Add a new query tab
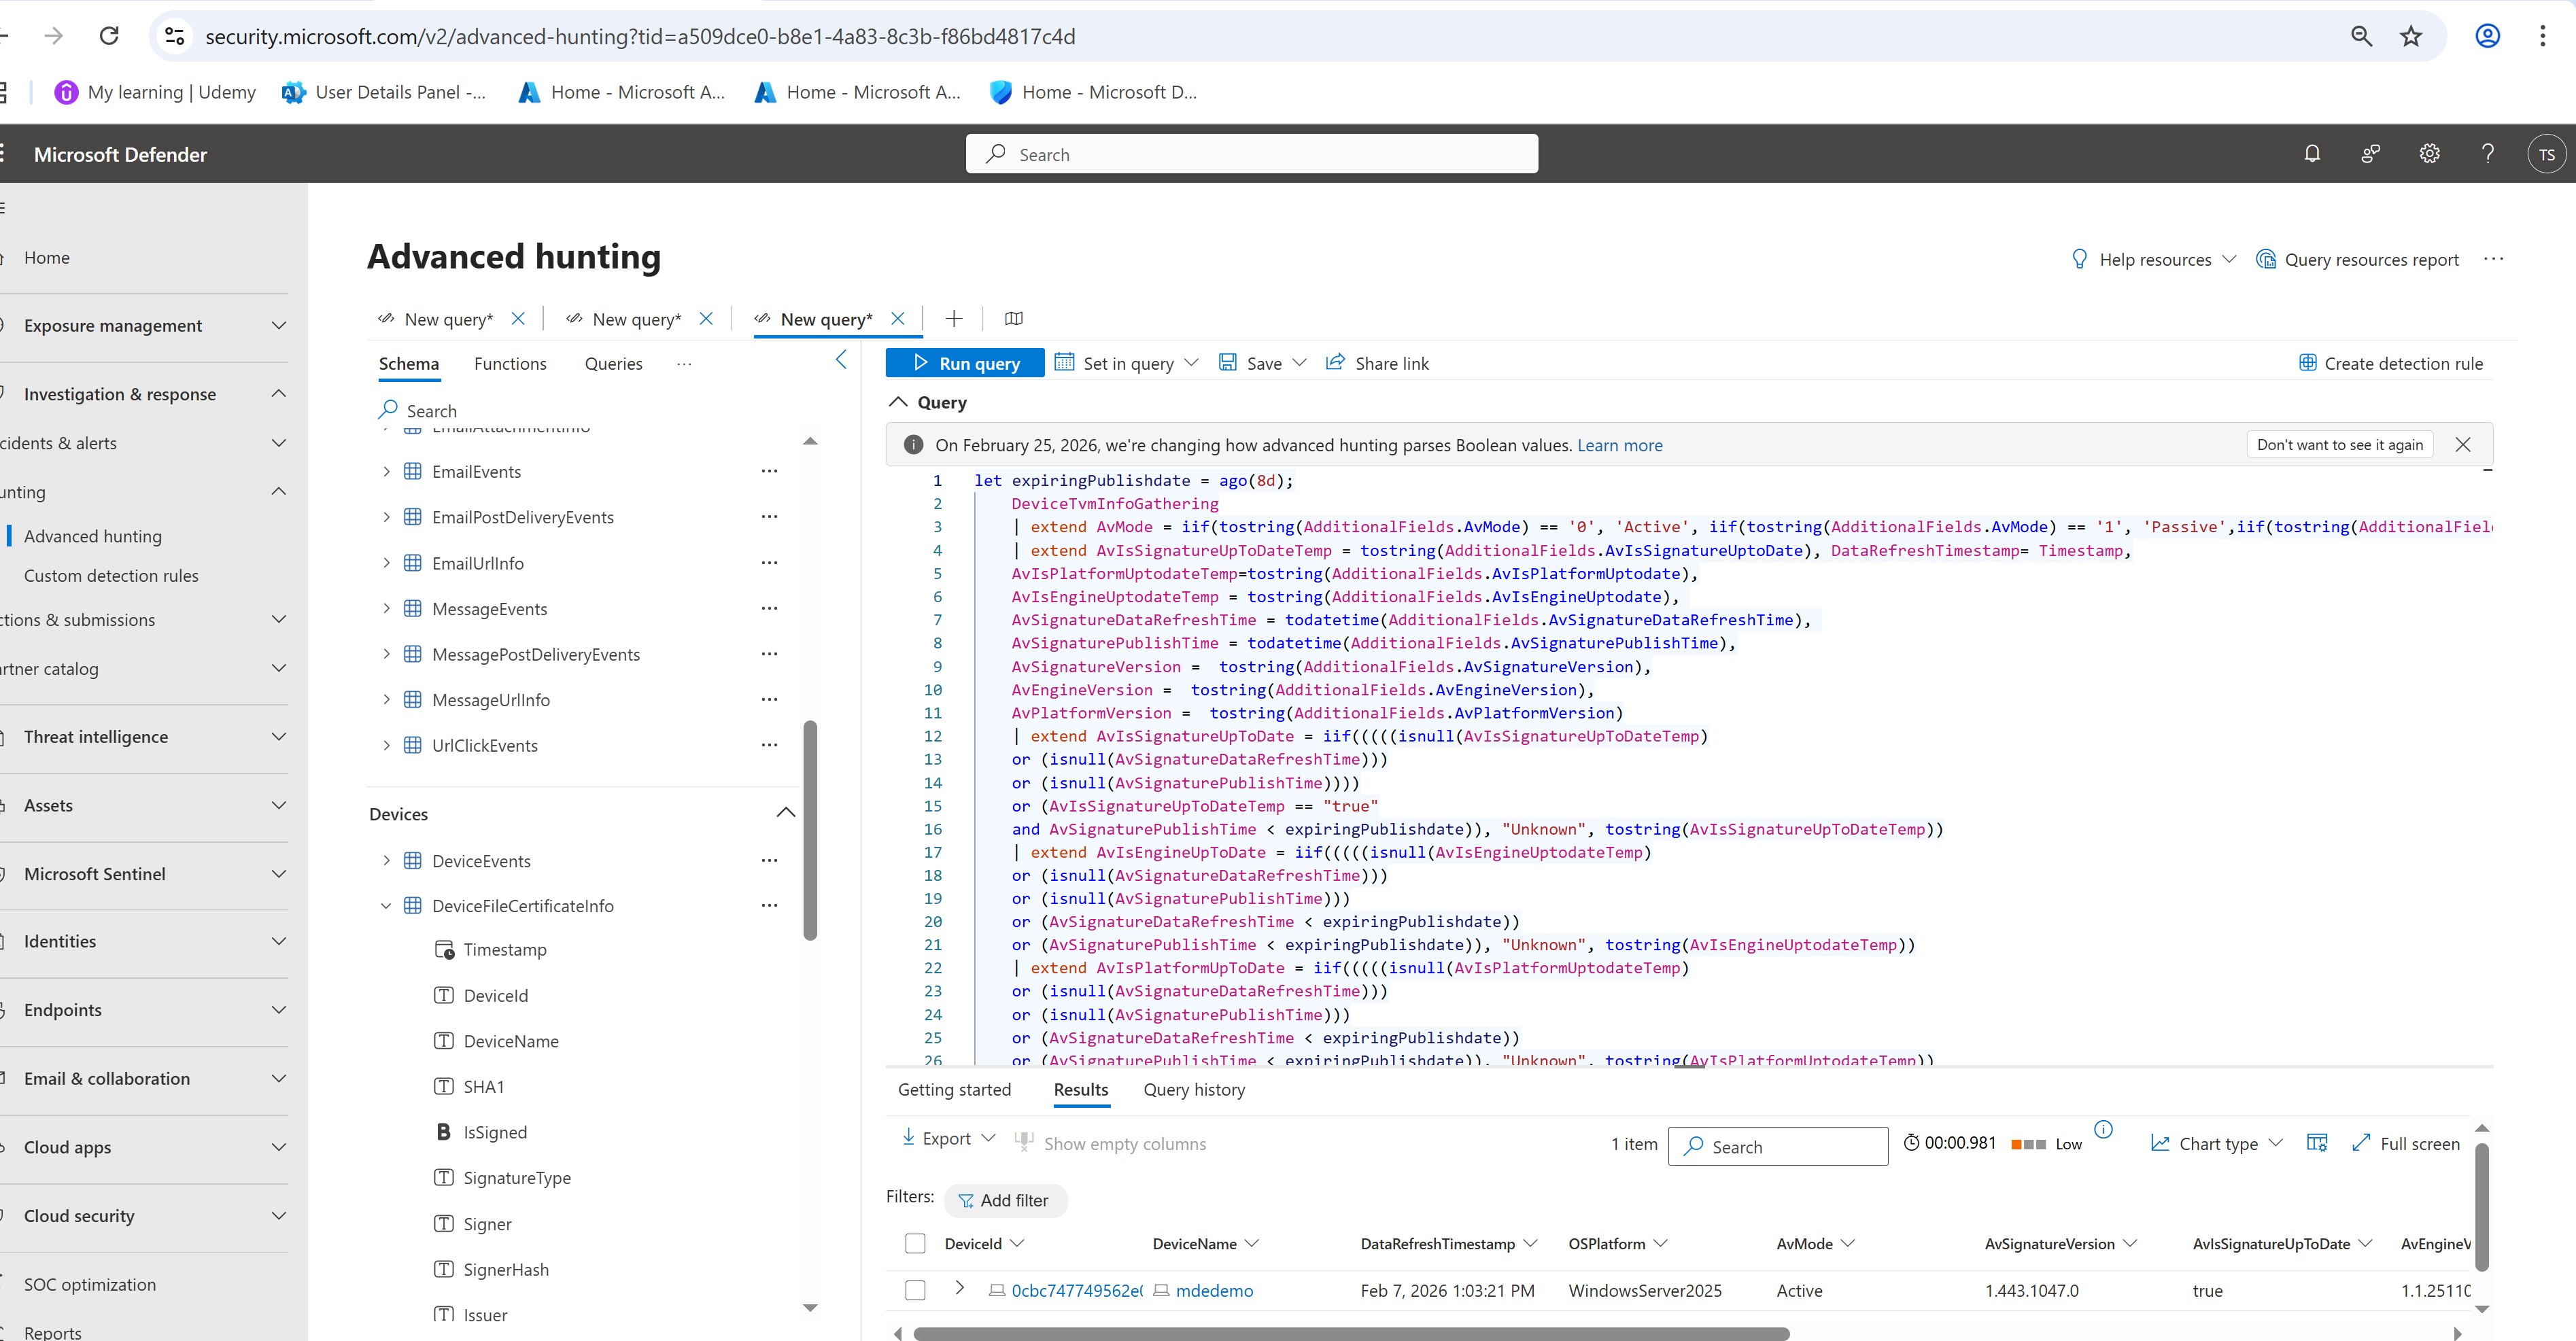2576x1341 pixels. (x=954, y=319)
